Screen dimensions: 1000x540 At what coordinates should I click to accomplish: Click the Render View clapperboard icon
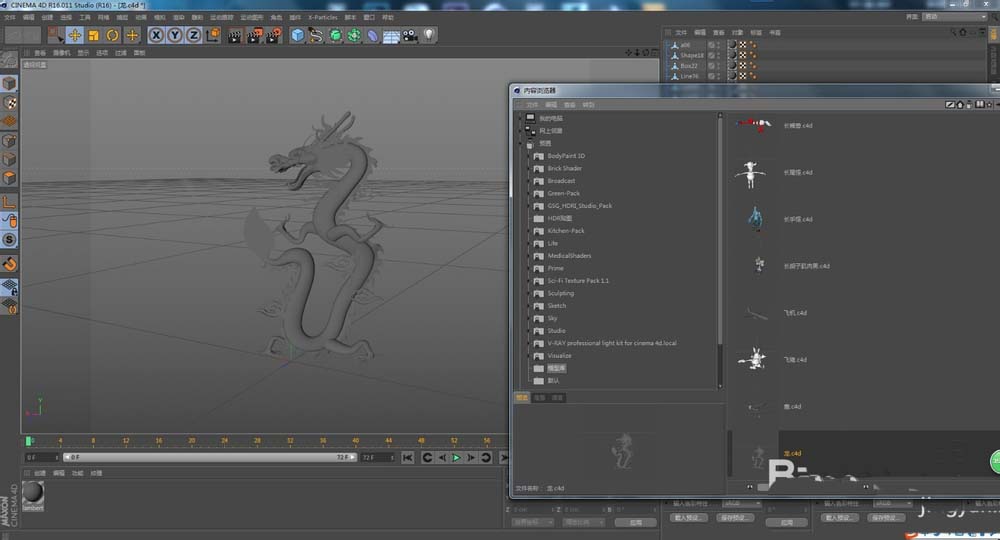pyautogui.click(x=234, y=35)
